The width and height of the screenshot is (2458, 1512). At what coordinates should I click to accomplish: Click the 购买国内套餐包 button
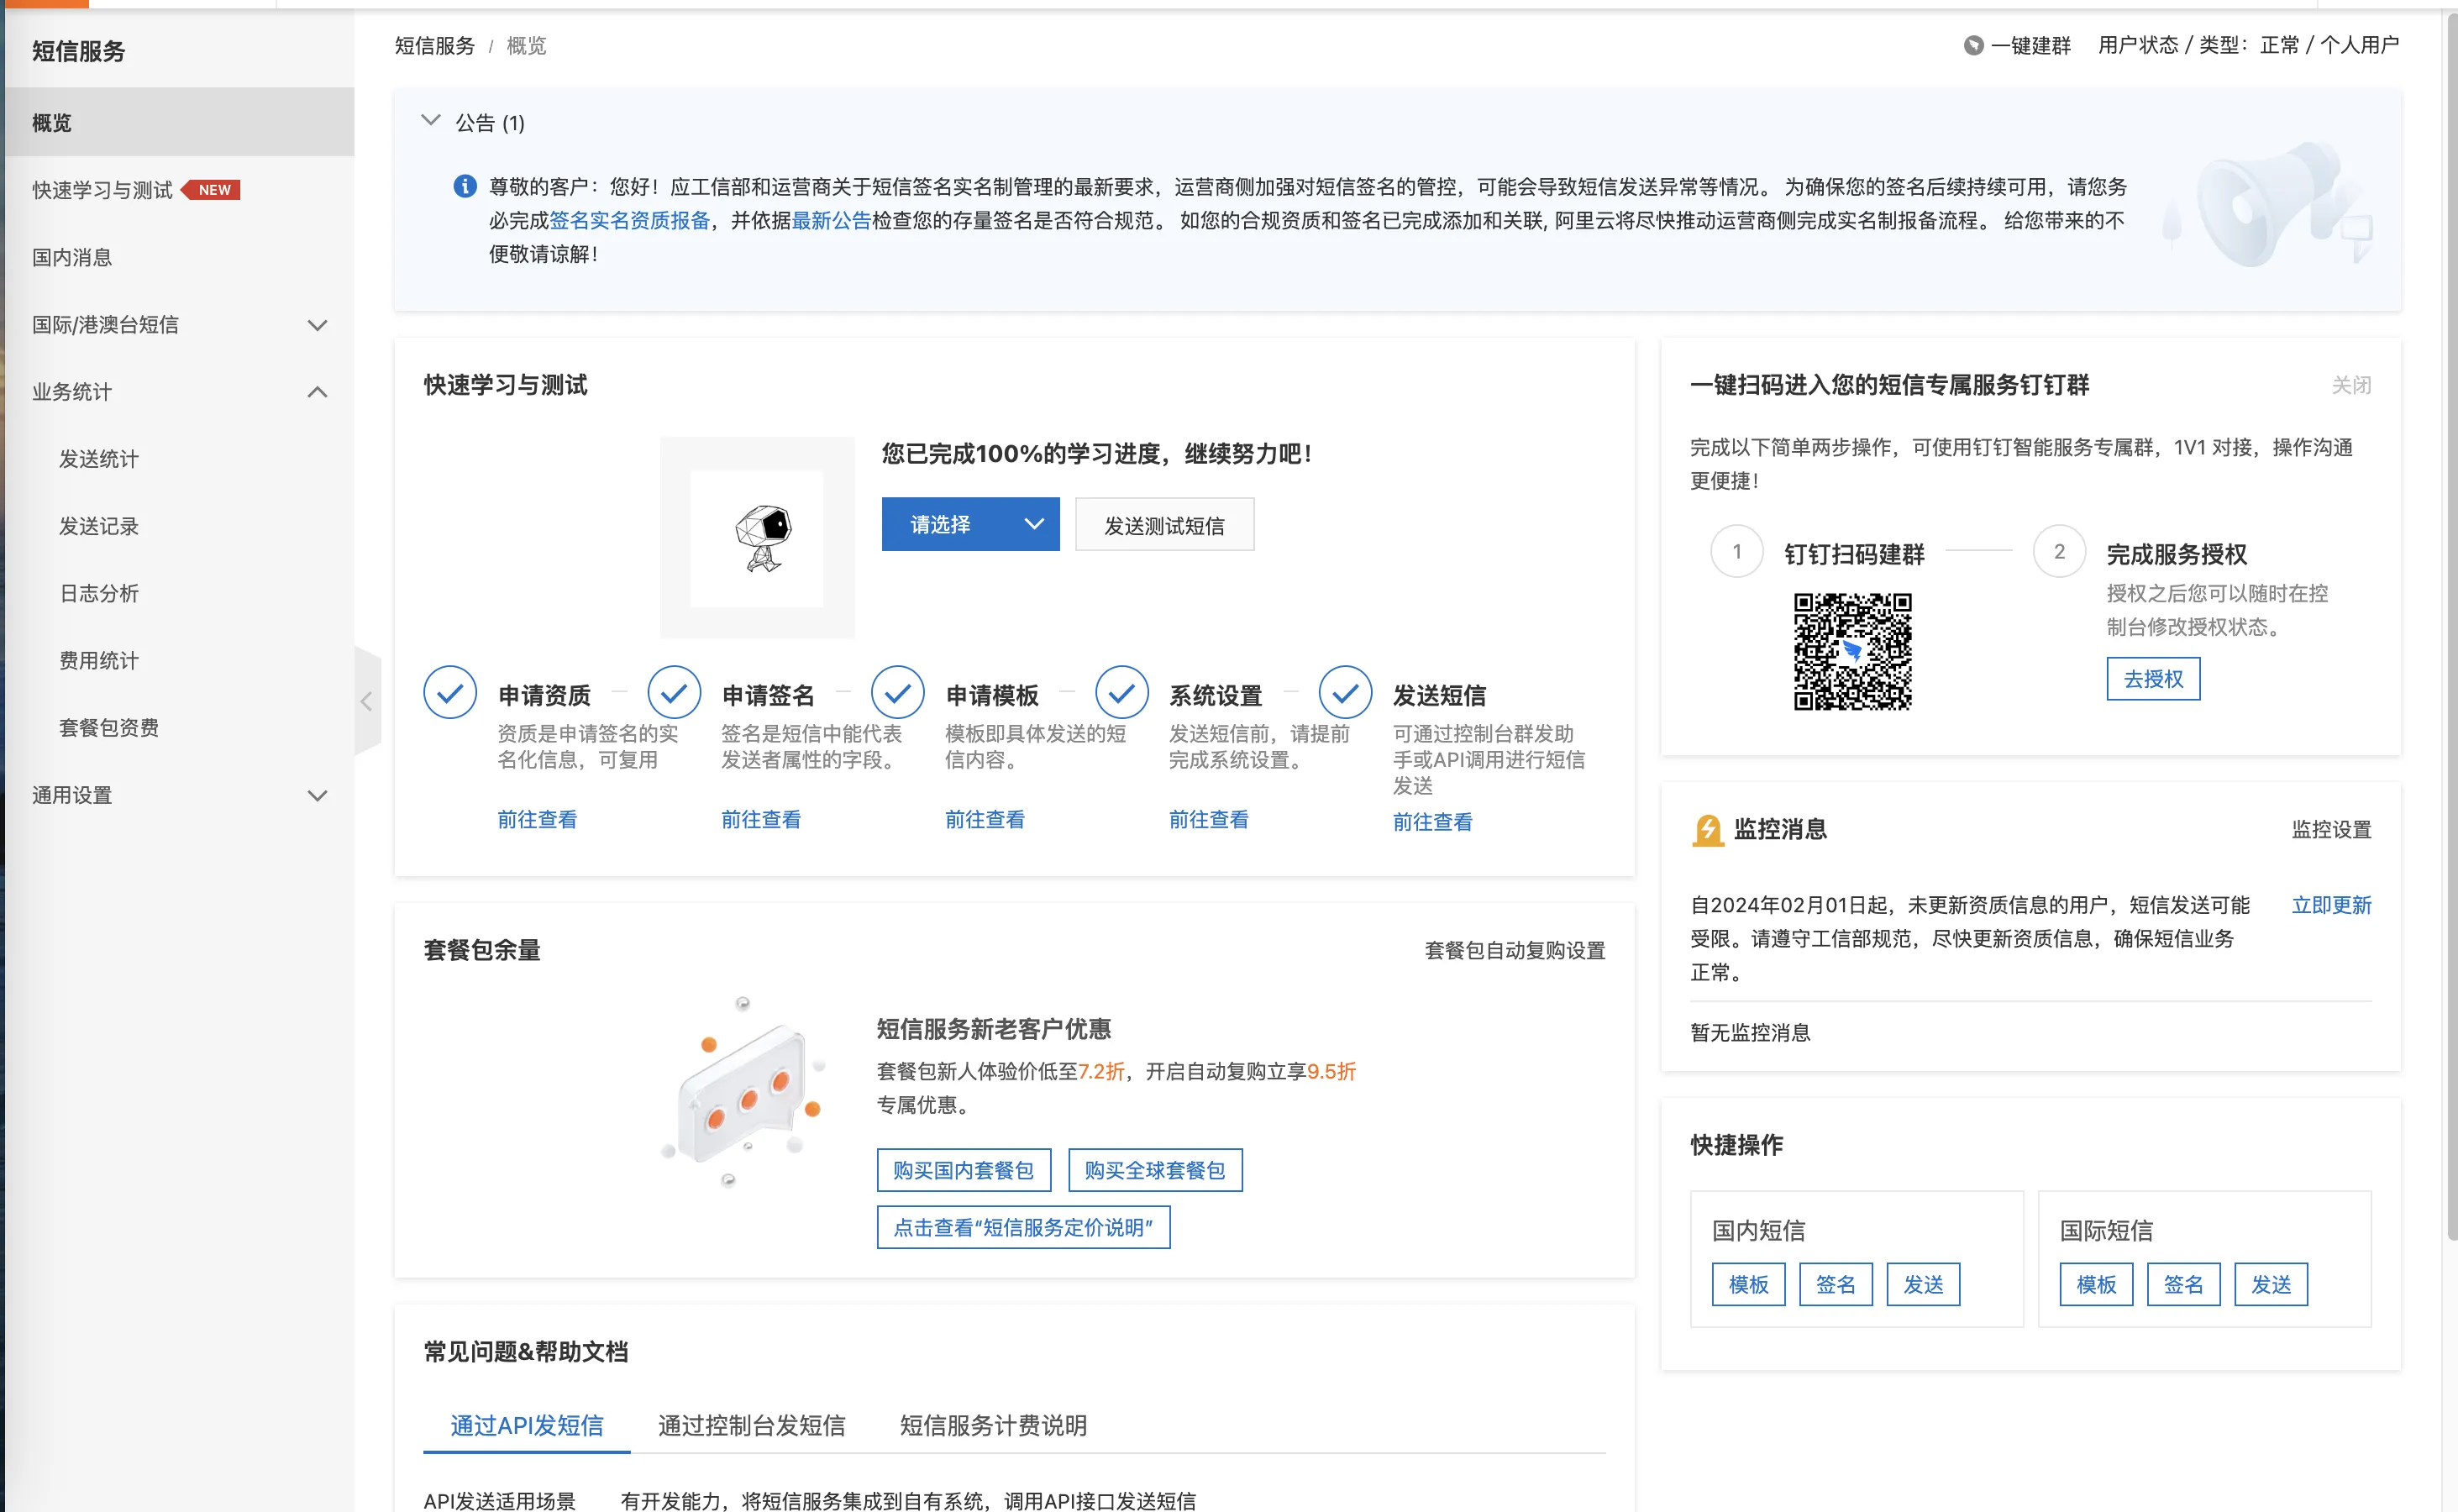point(963,1170)
